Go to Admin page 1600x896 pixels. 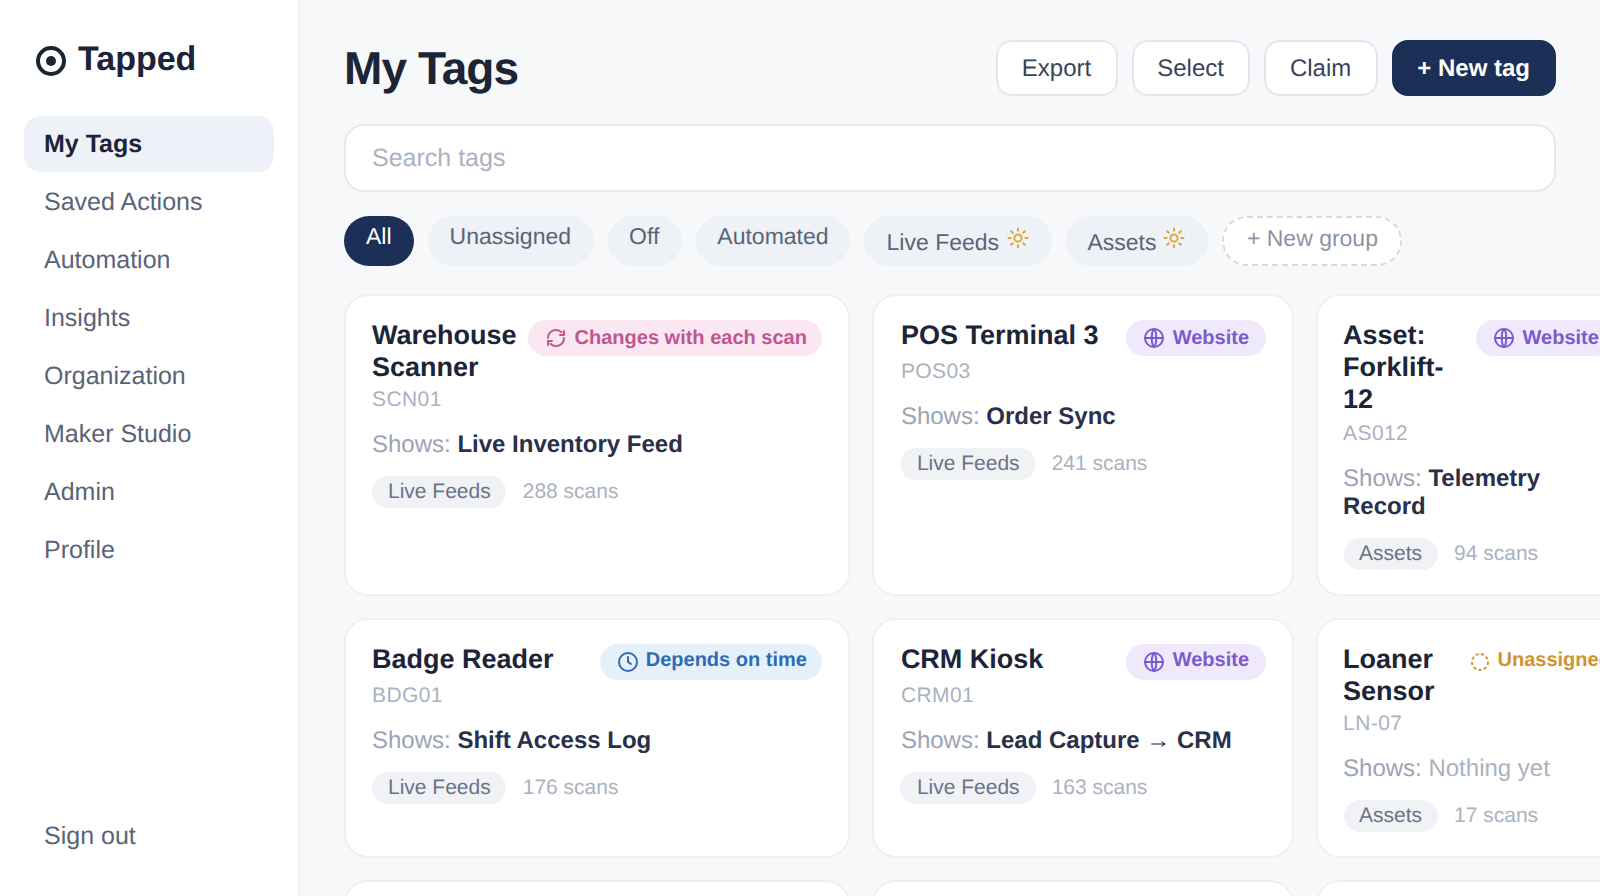(149, 492)
